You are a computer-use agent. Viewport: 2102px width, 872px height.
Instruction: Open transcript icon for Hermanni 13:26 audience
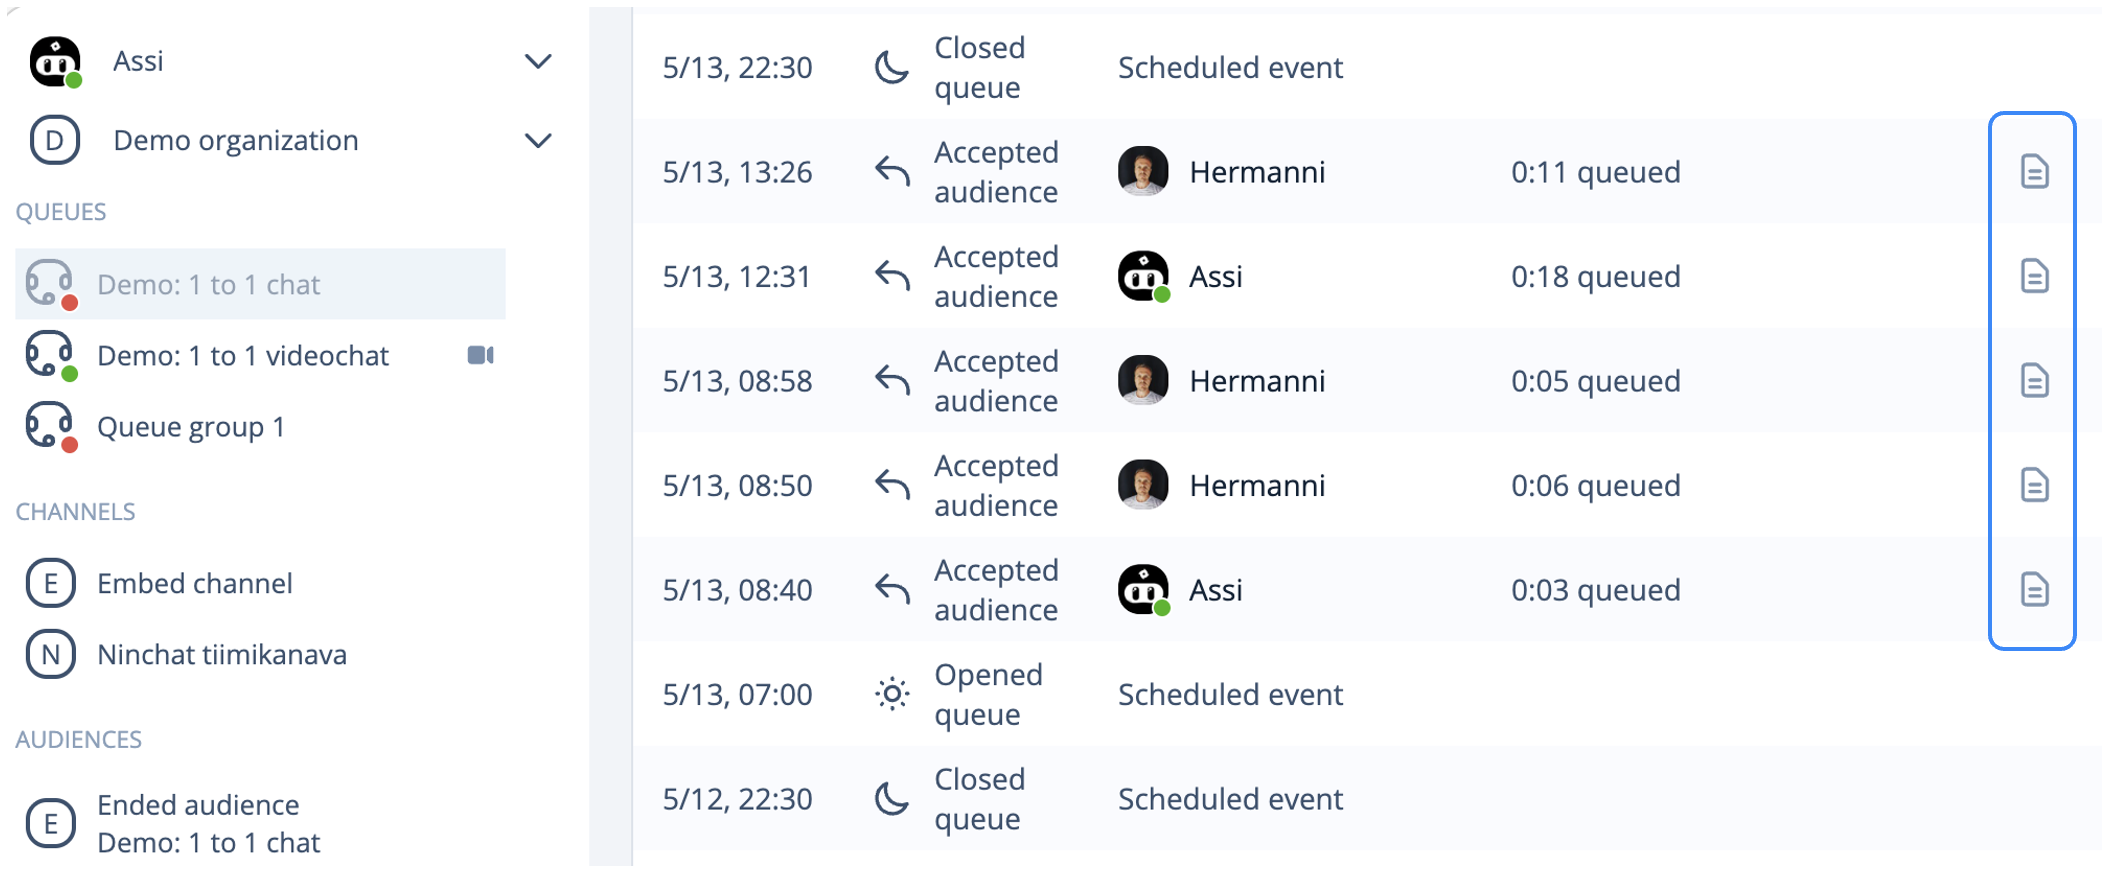(x=2034, y=172)
